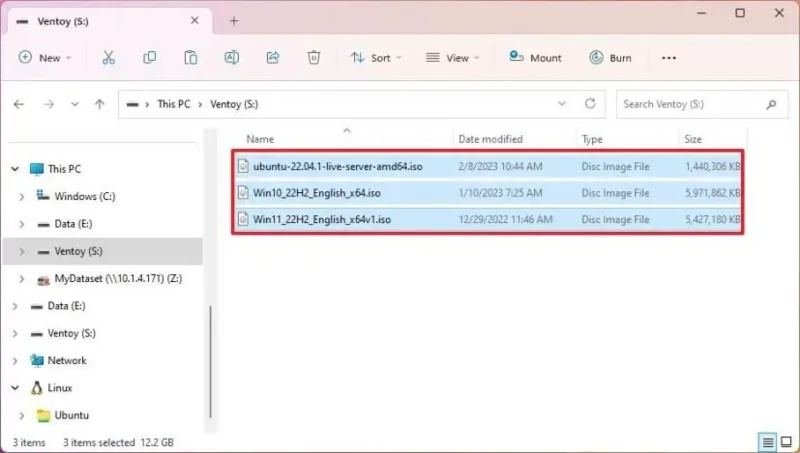Mount the selected disc images
The width and height of the screenshot is (800, 453).
536,58
